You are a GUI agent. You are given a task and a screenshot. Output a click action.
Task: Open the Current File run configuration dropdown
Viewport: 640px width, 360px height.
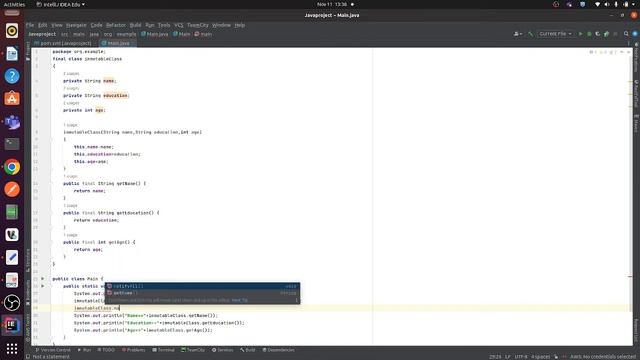556,34
